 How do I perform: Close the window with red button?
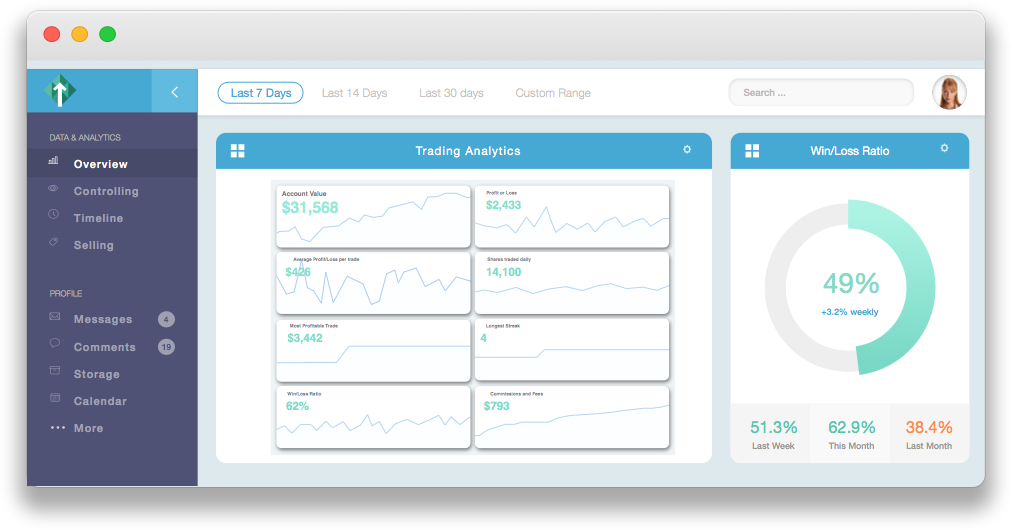pos(52,34)
